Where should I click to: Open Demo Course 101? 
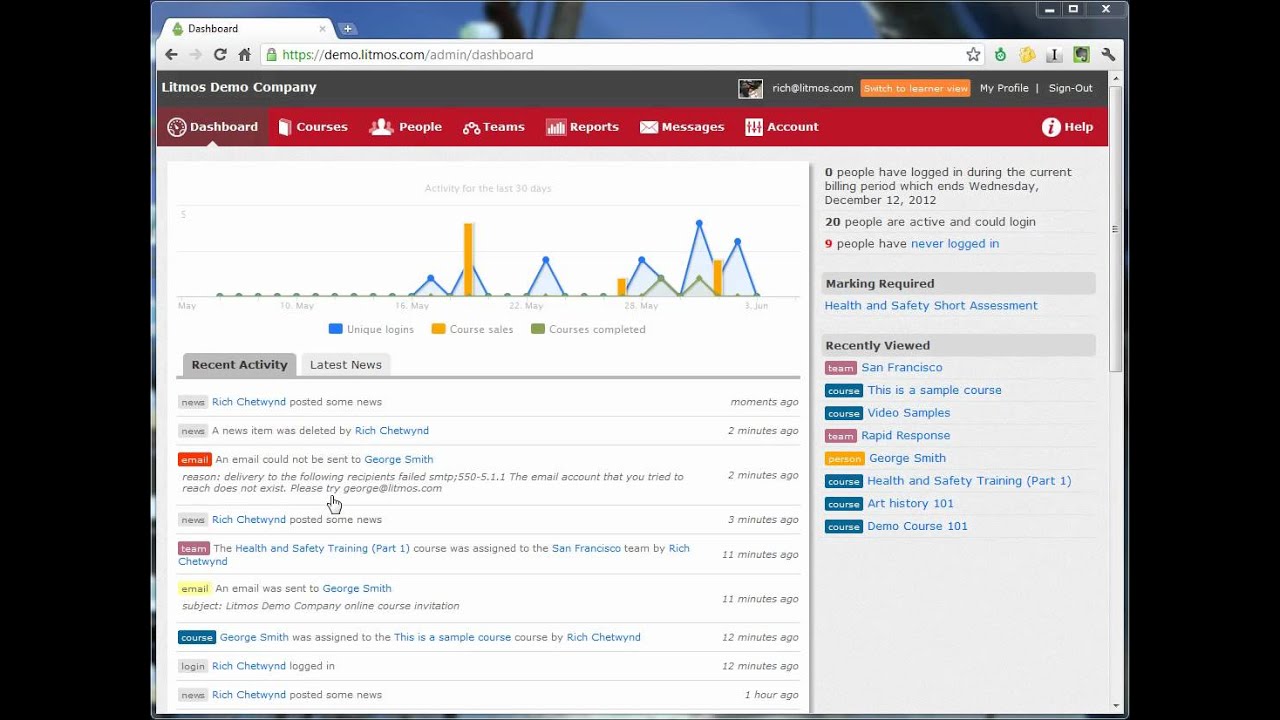(x=918, y=526)
